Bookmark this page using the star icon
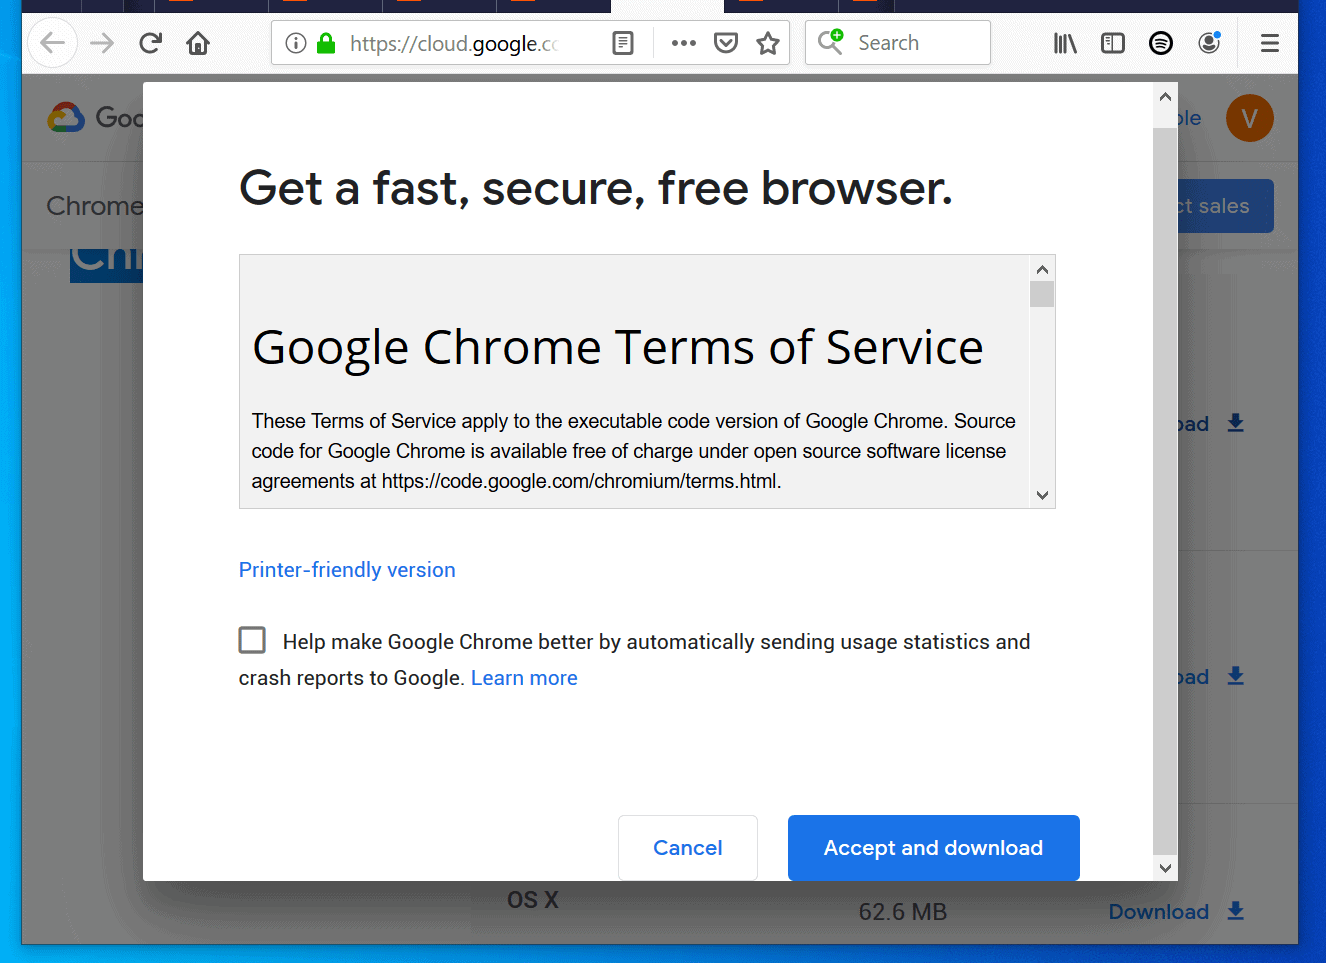The width and height of the screenshot is (1326, 963). click(767, 42)
